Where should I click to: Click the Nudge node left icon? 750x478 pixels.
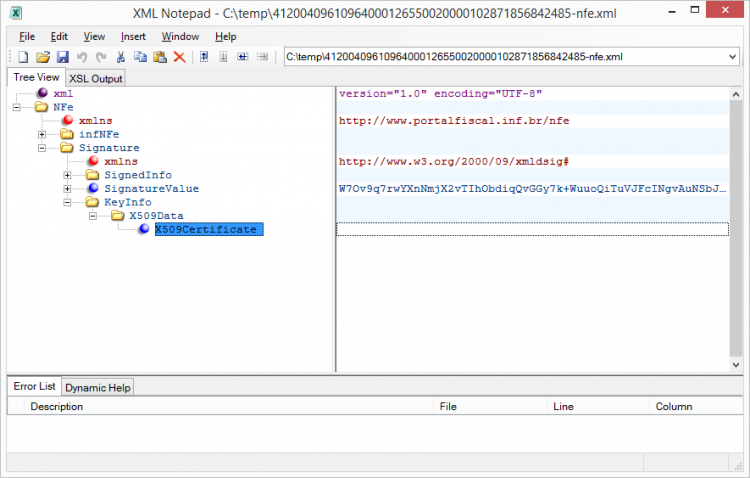click(243, 57)
